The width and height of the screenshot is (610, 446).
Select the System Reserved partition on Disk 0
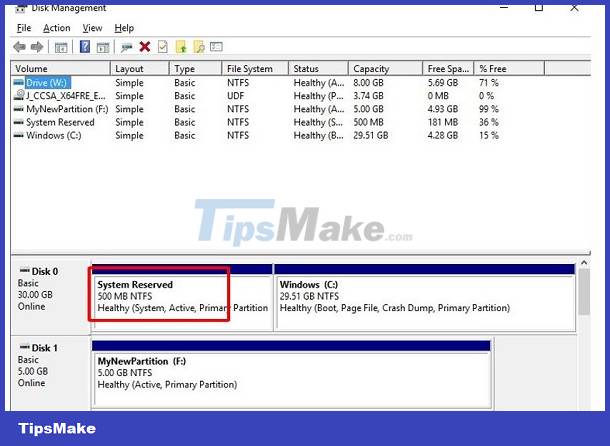click(182, 297)
